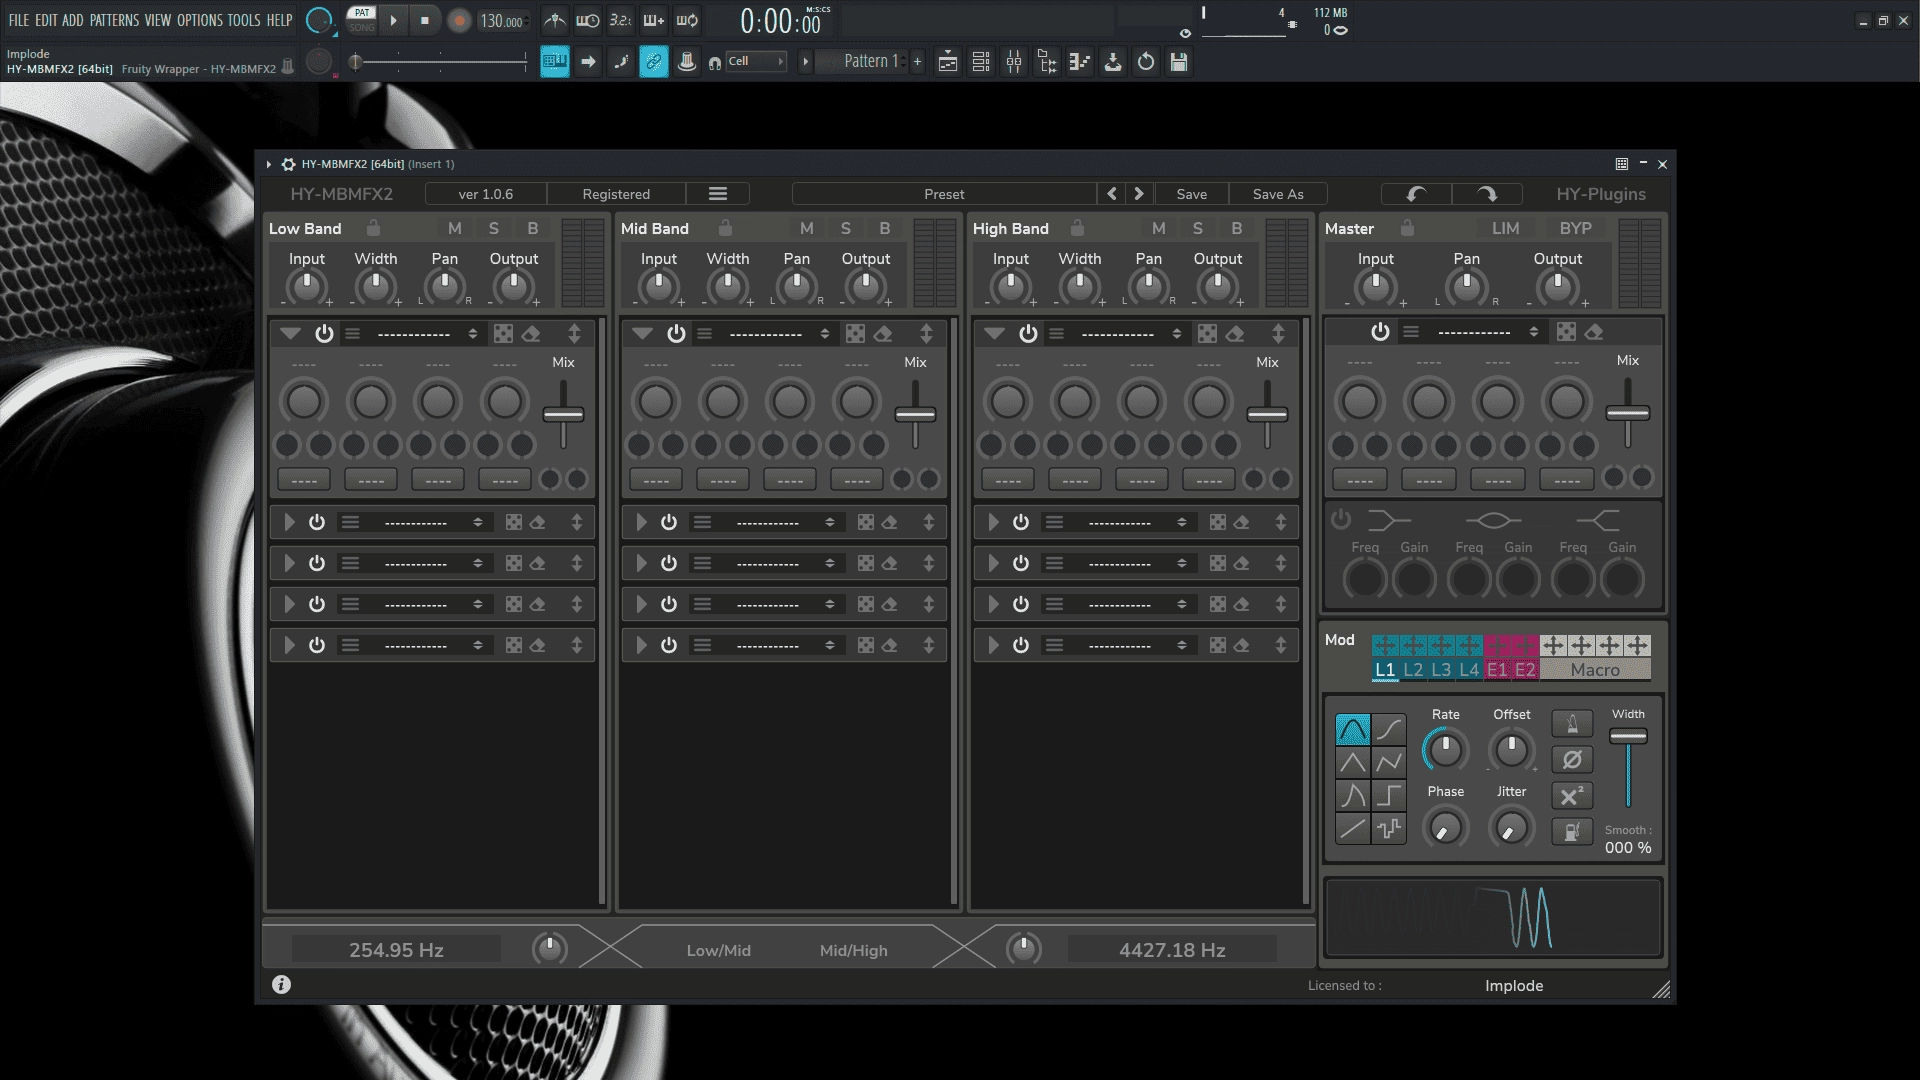Open the FILE menu
The image size is (1920, 1080).
coord(18,20)
